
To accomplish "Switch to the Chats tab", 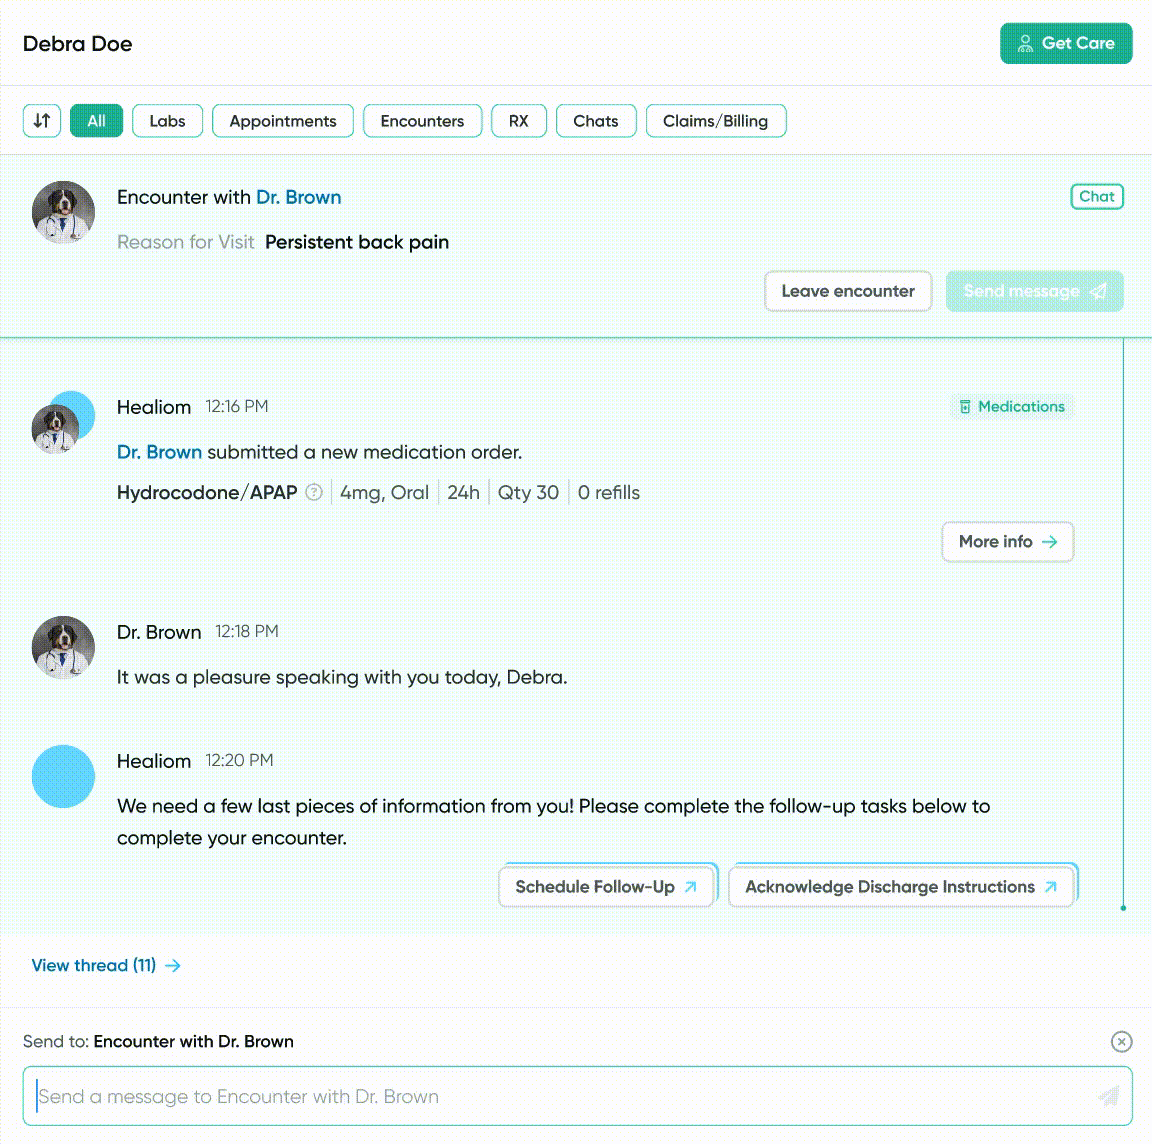I will [x=596, y=120].
